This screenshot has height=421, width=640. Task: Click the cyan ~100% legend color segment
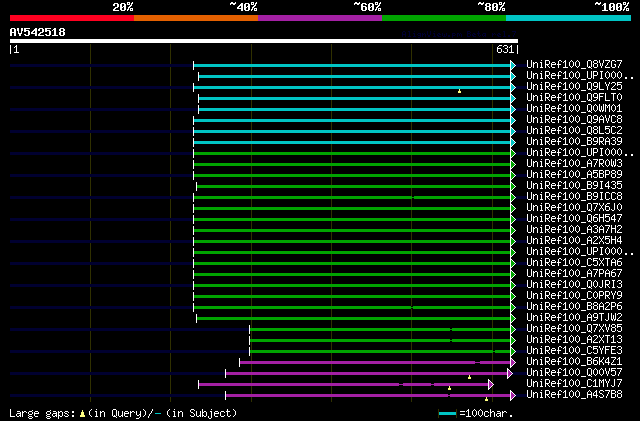pos(569,18)
